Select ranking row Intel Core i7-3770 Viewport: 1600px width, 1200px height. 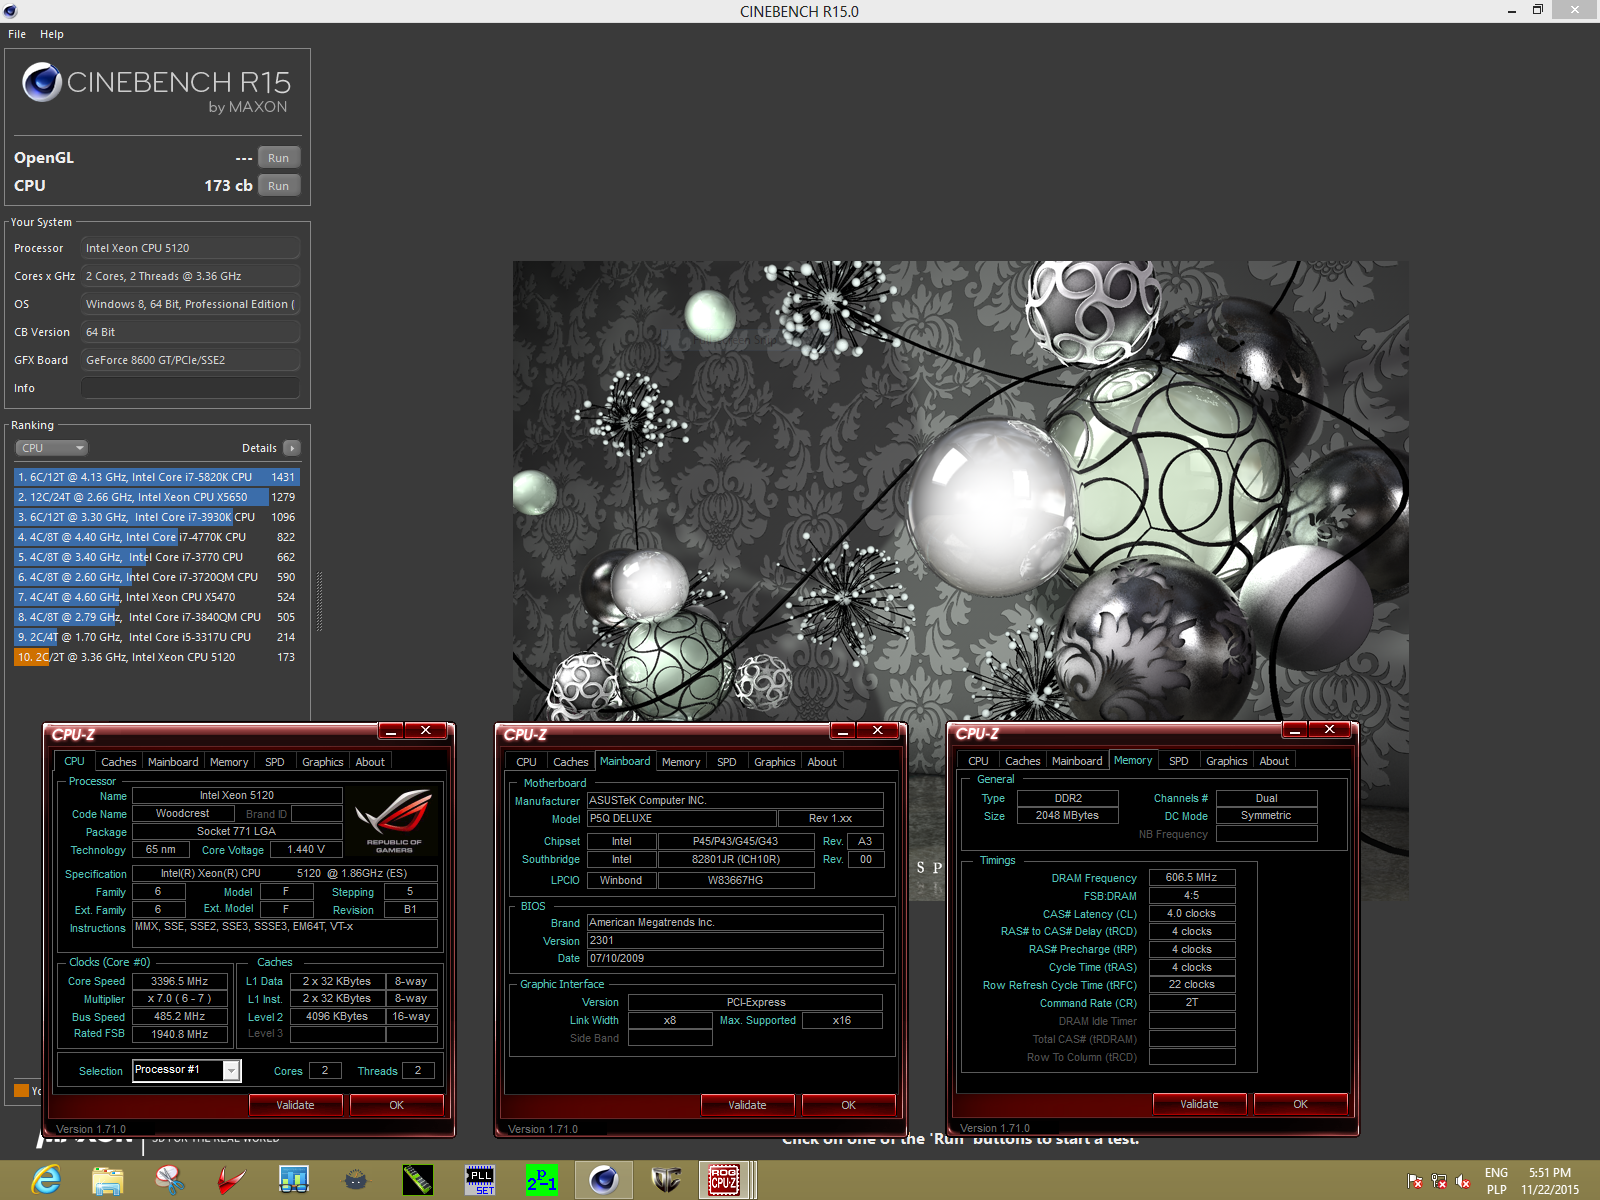[x=157, y=557]
